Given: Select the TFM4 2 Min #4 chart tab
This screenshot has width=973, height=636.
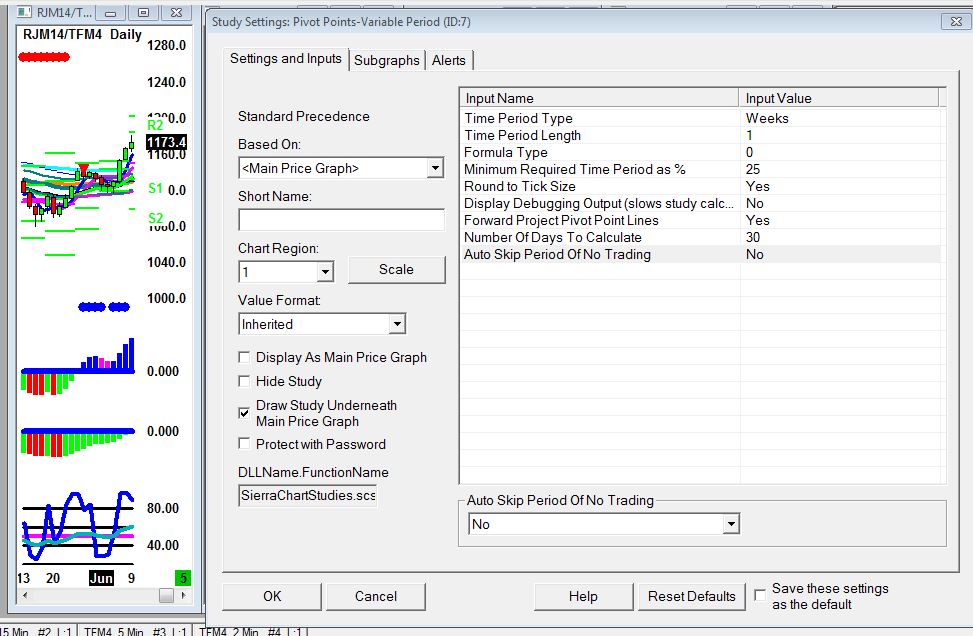Looking at the screenshot, I should pyautogui.click(x=250, y=630).
